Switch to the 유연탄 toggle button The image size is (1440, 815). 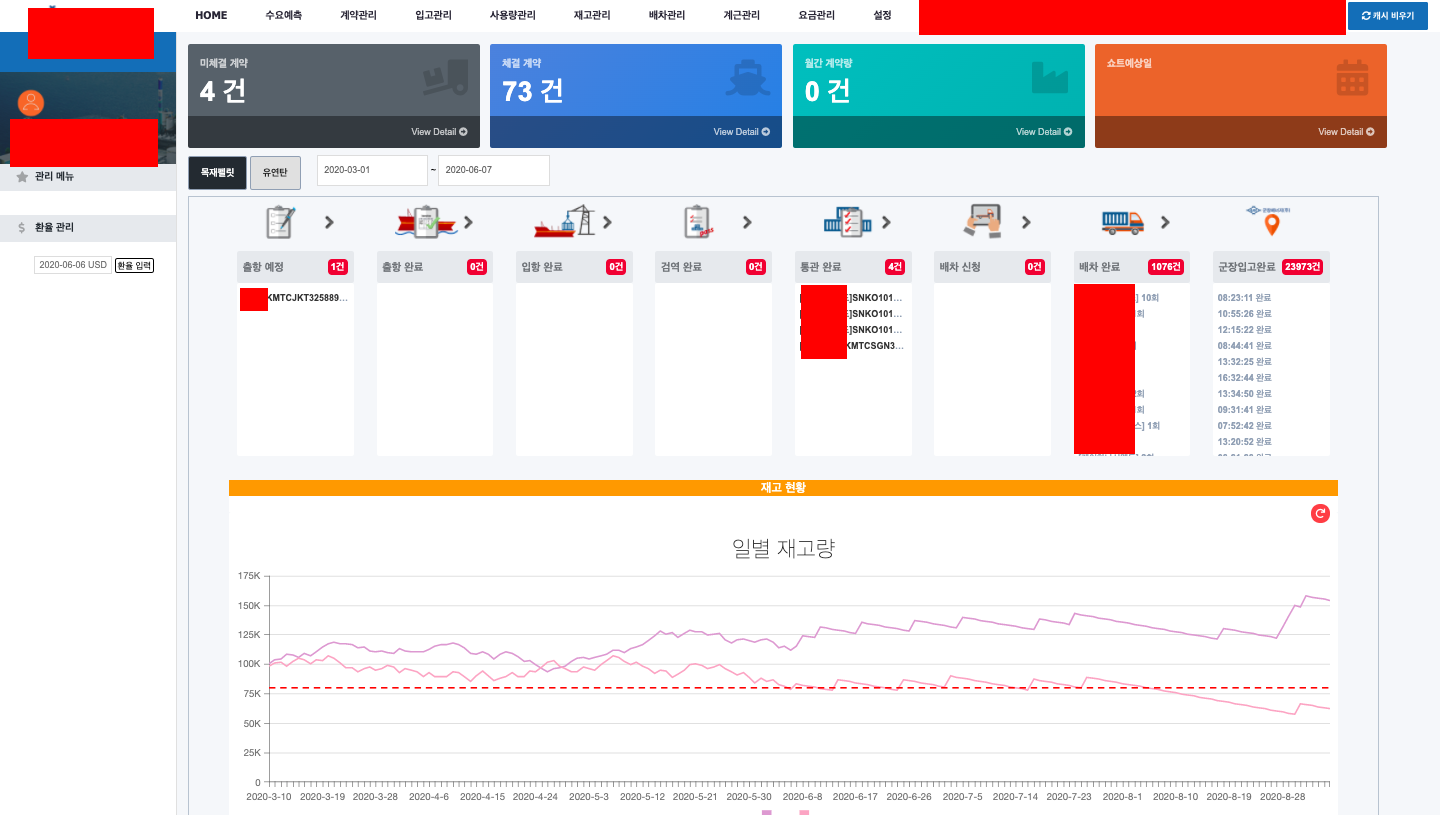[275, 172]
